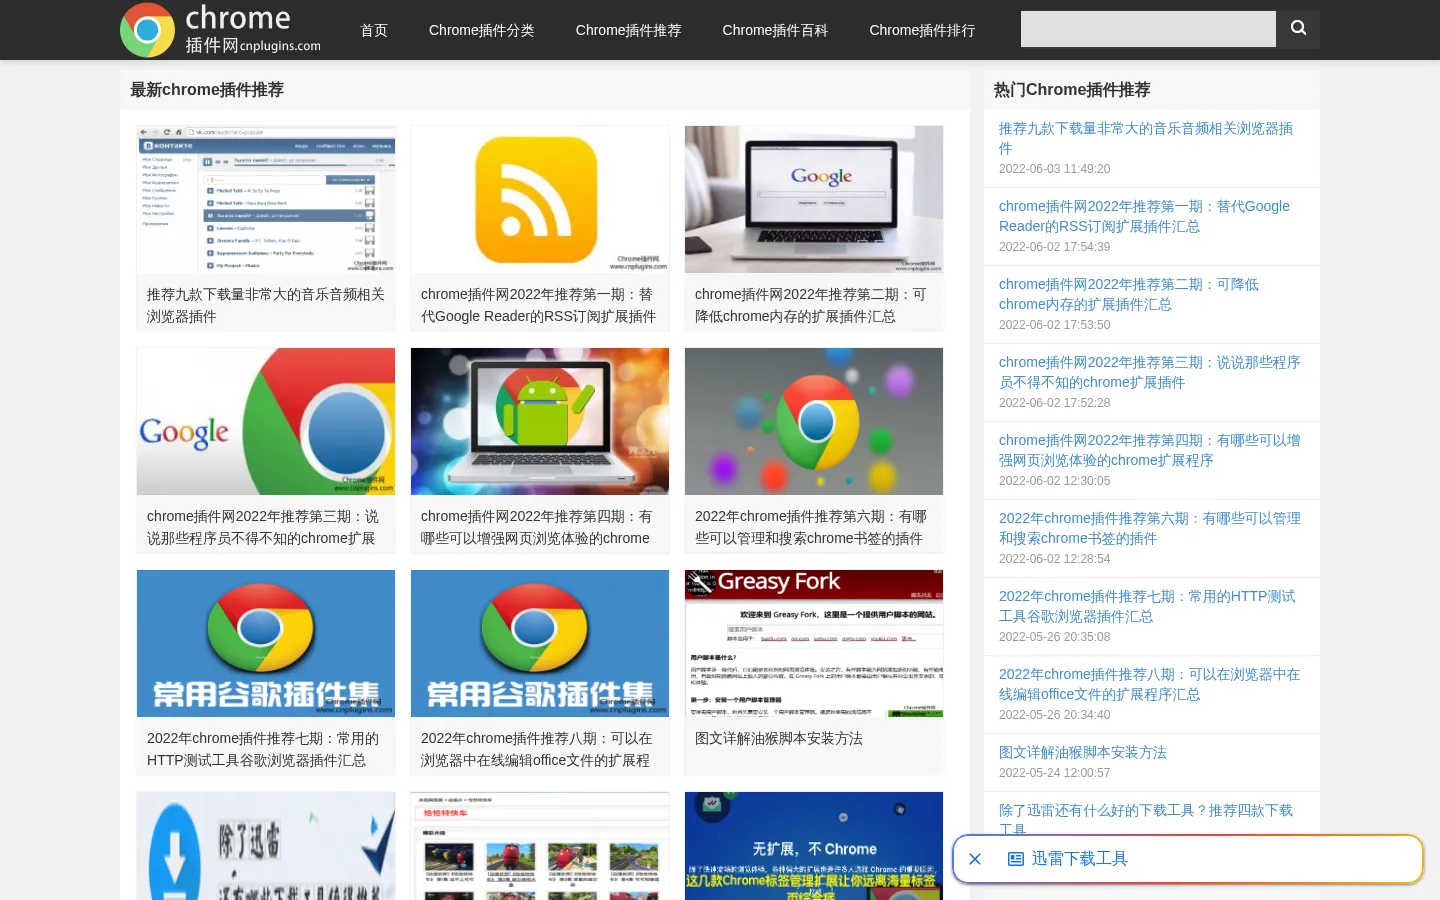
Task: Open Chrome插件分类 menu
Action: (x=482, y=30)
